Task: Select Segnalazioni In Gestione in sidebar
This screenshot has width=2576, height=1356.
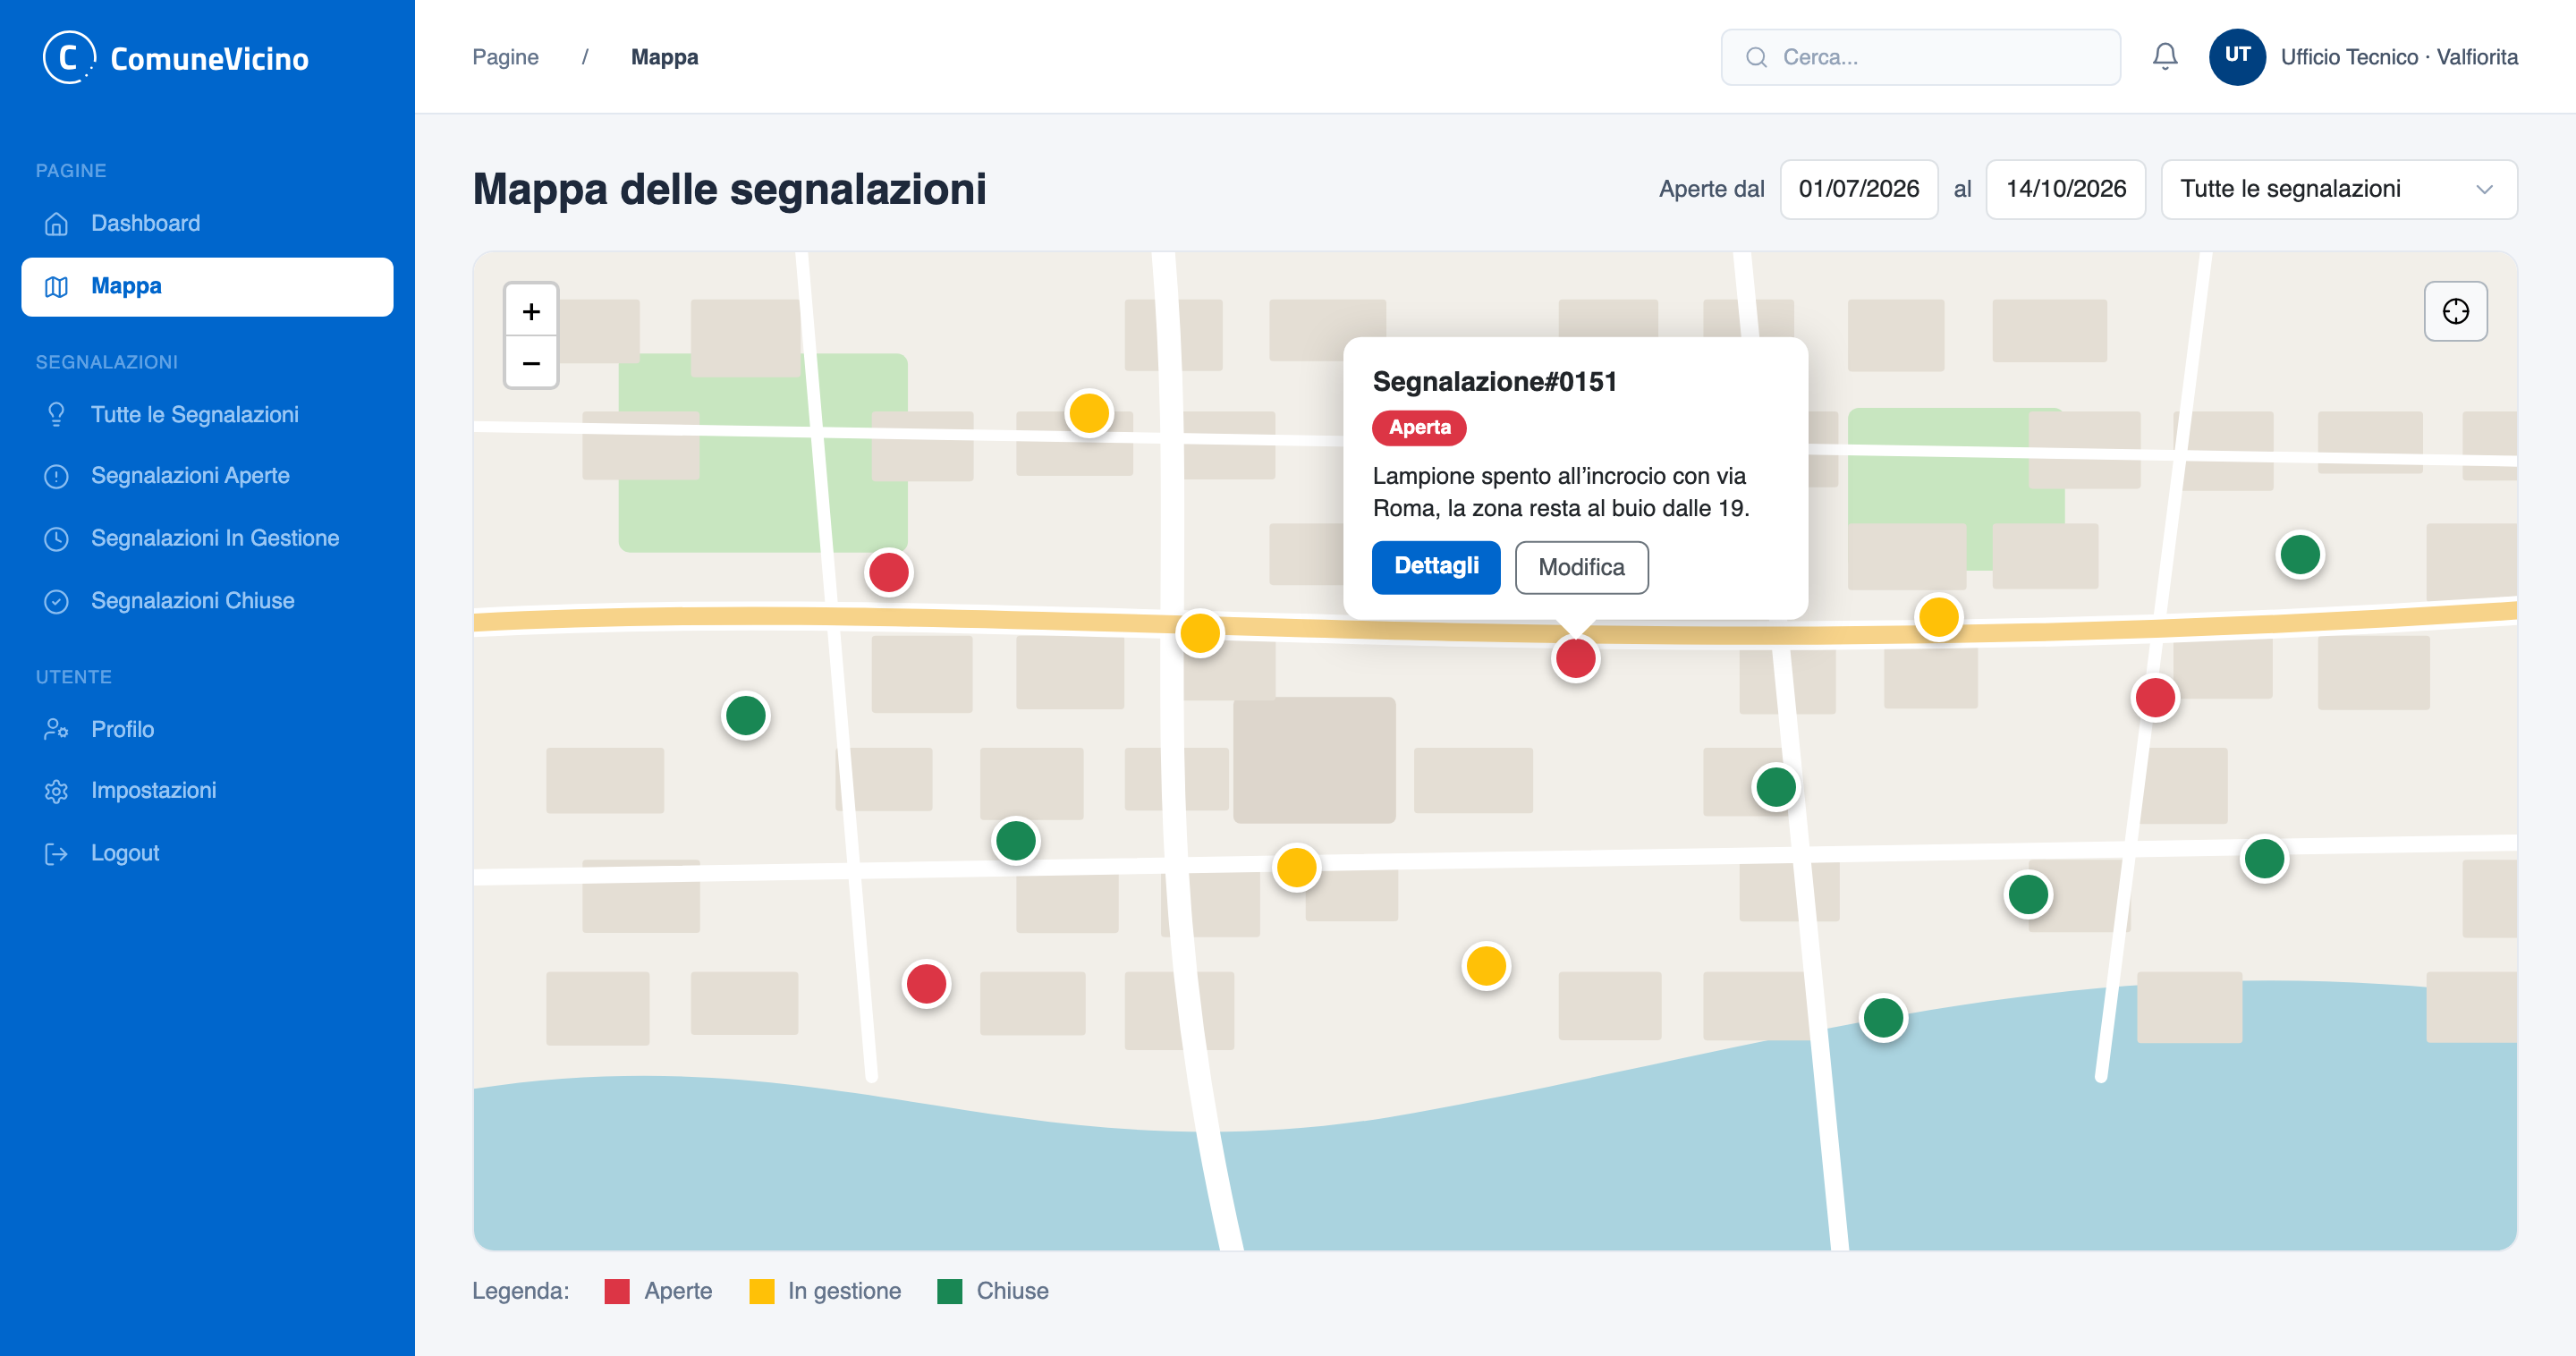Action: coord(207,538)
